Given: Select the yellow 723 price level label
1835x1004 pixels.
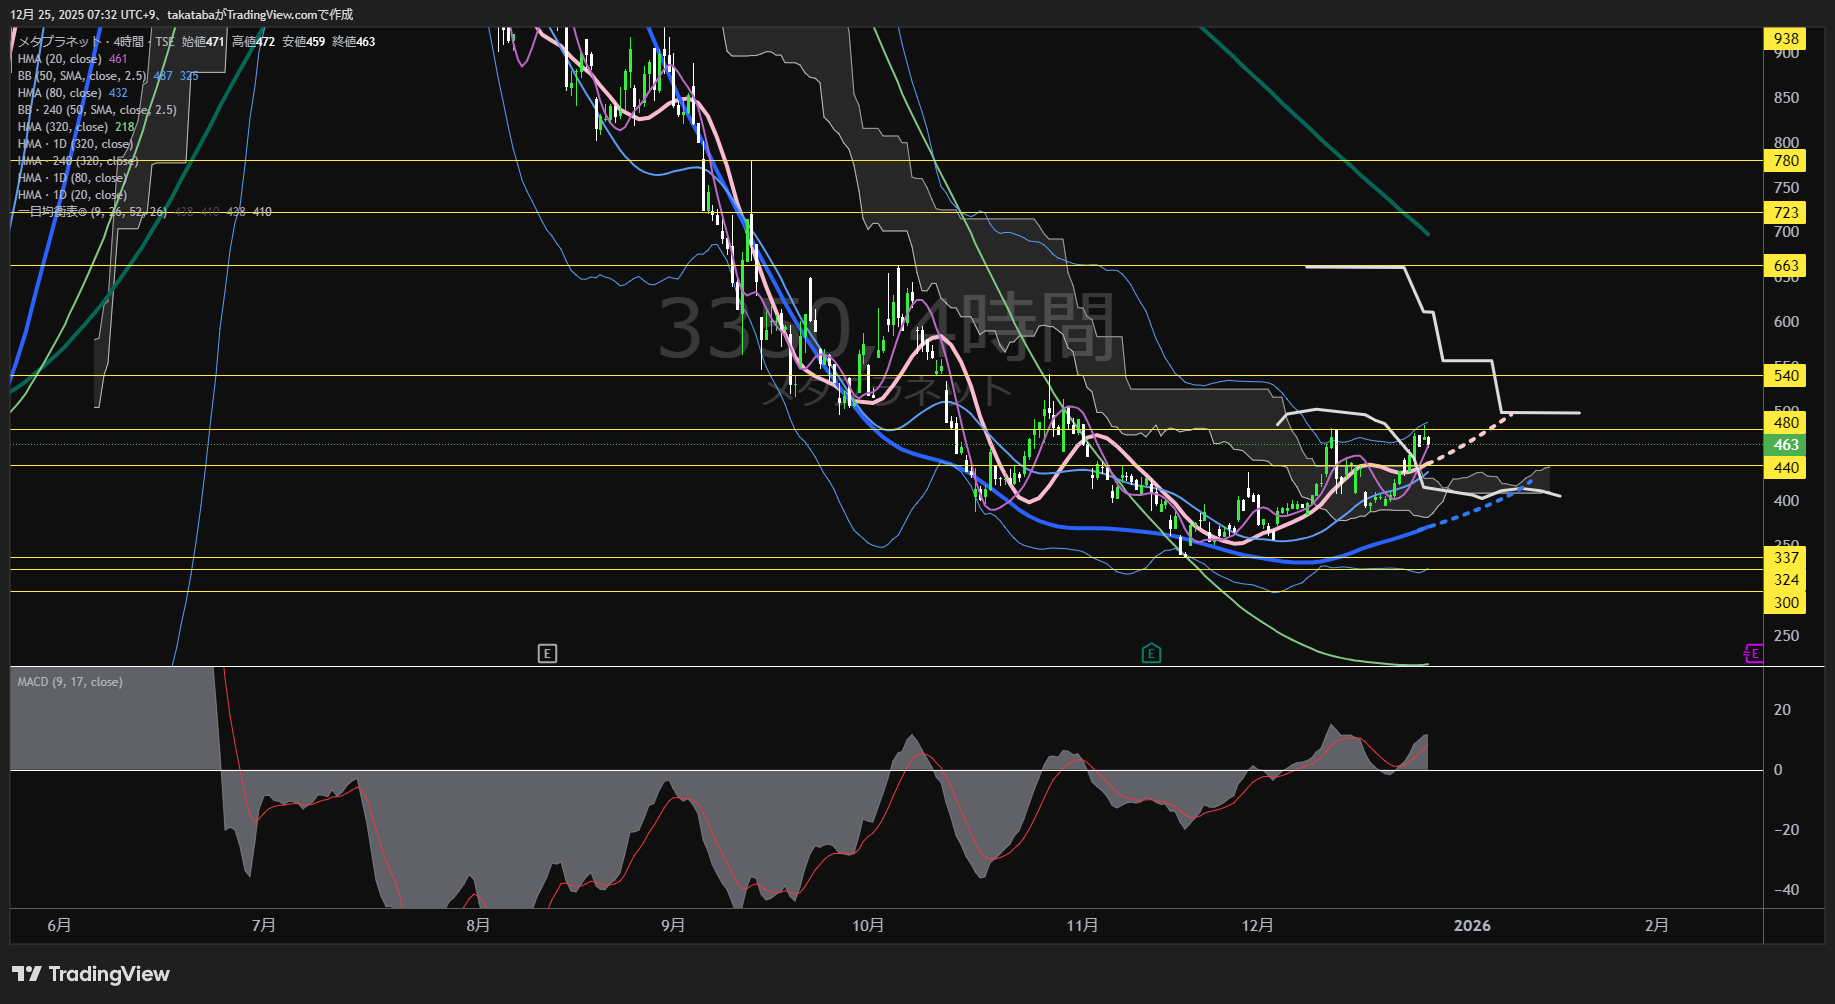Looking at the screenshot, I should point(1785,213).
